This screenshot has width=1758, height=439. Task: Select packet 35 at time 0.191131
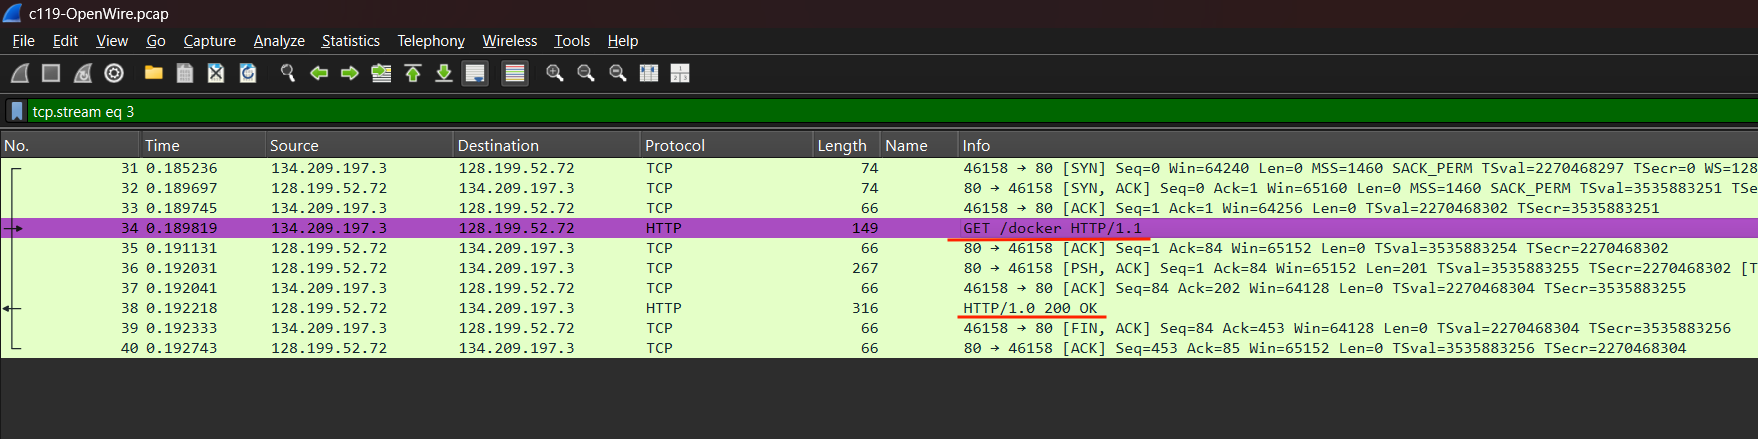(879, 248)
